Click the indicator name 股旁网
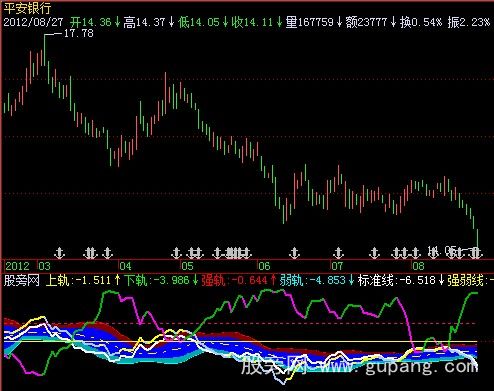494x391 pixels. click(x=21, y=280)
